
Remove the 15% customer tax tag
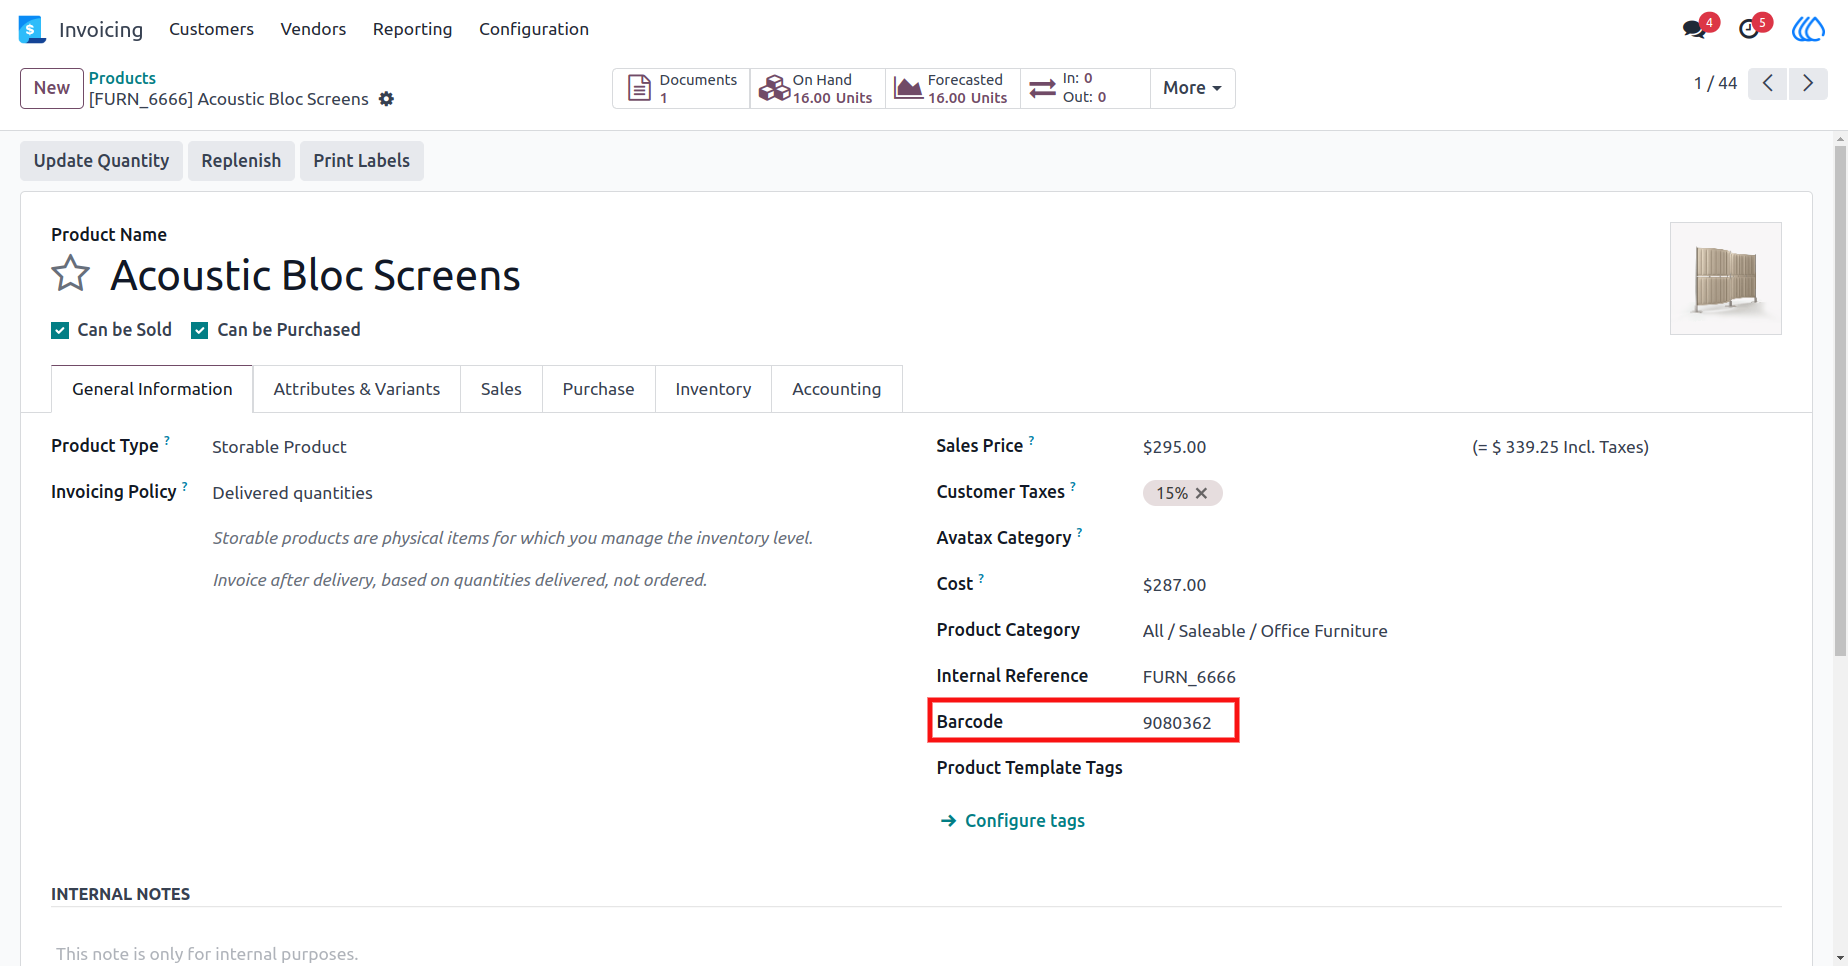(1201, 493)
